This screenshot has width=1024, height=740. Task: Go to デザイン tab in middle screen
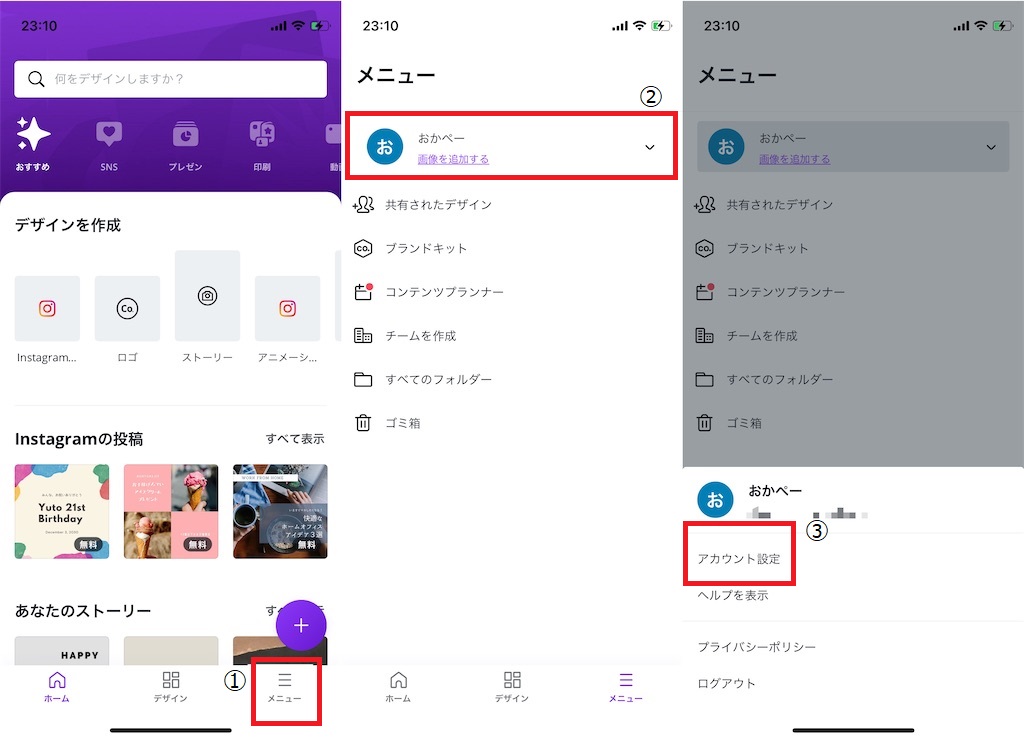click(x=512, y=686)
